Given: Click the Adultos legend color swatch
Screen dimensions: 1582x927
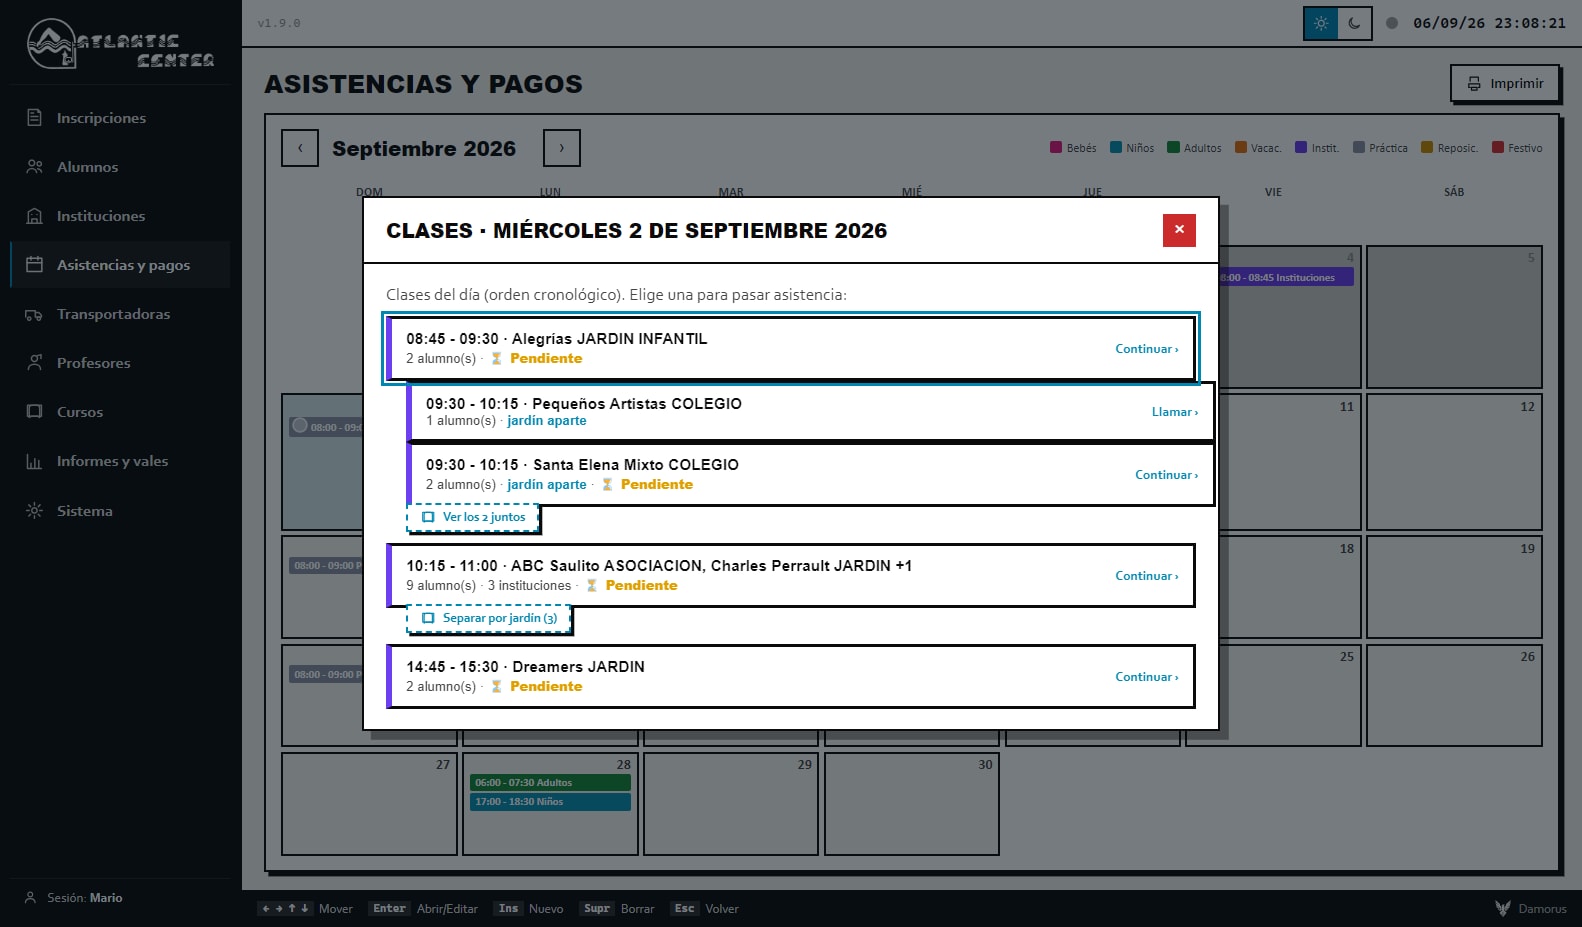Looking at the screenshot, I should [x=1173, y=148].
